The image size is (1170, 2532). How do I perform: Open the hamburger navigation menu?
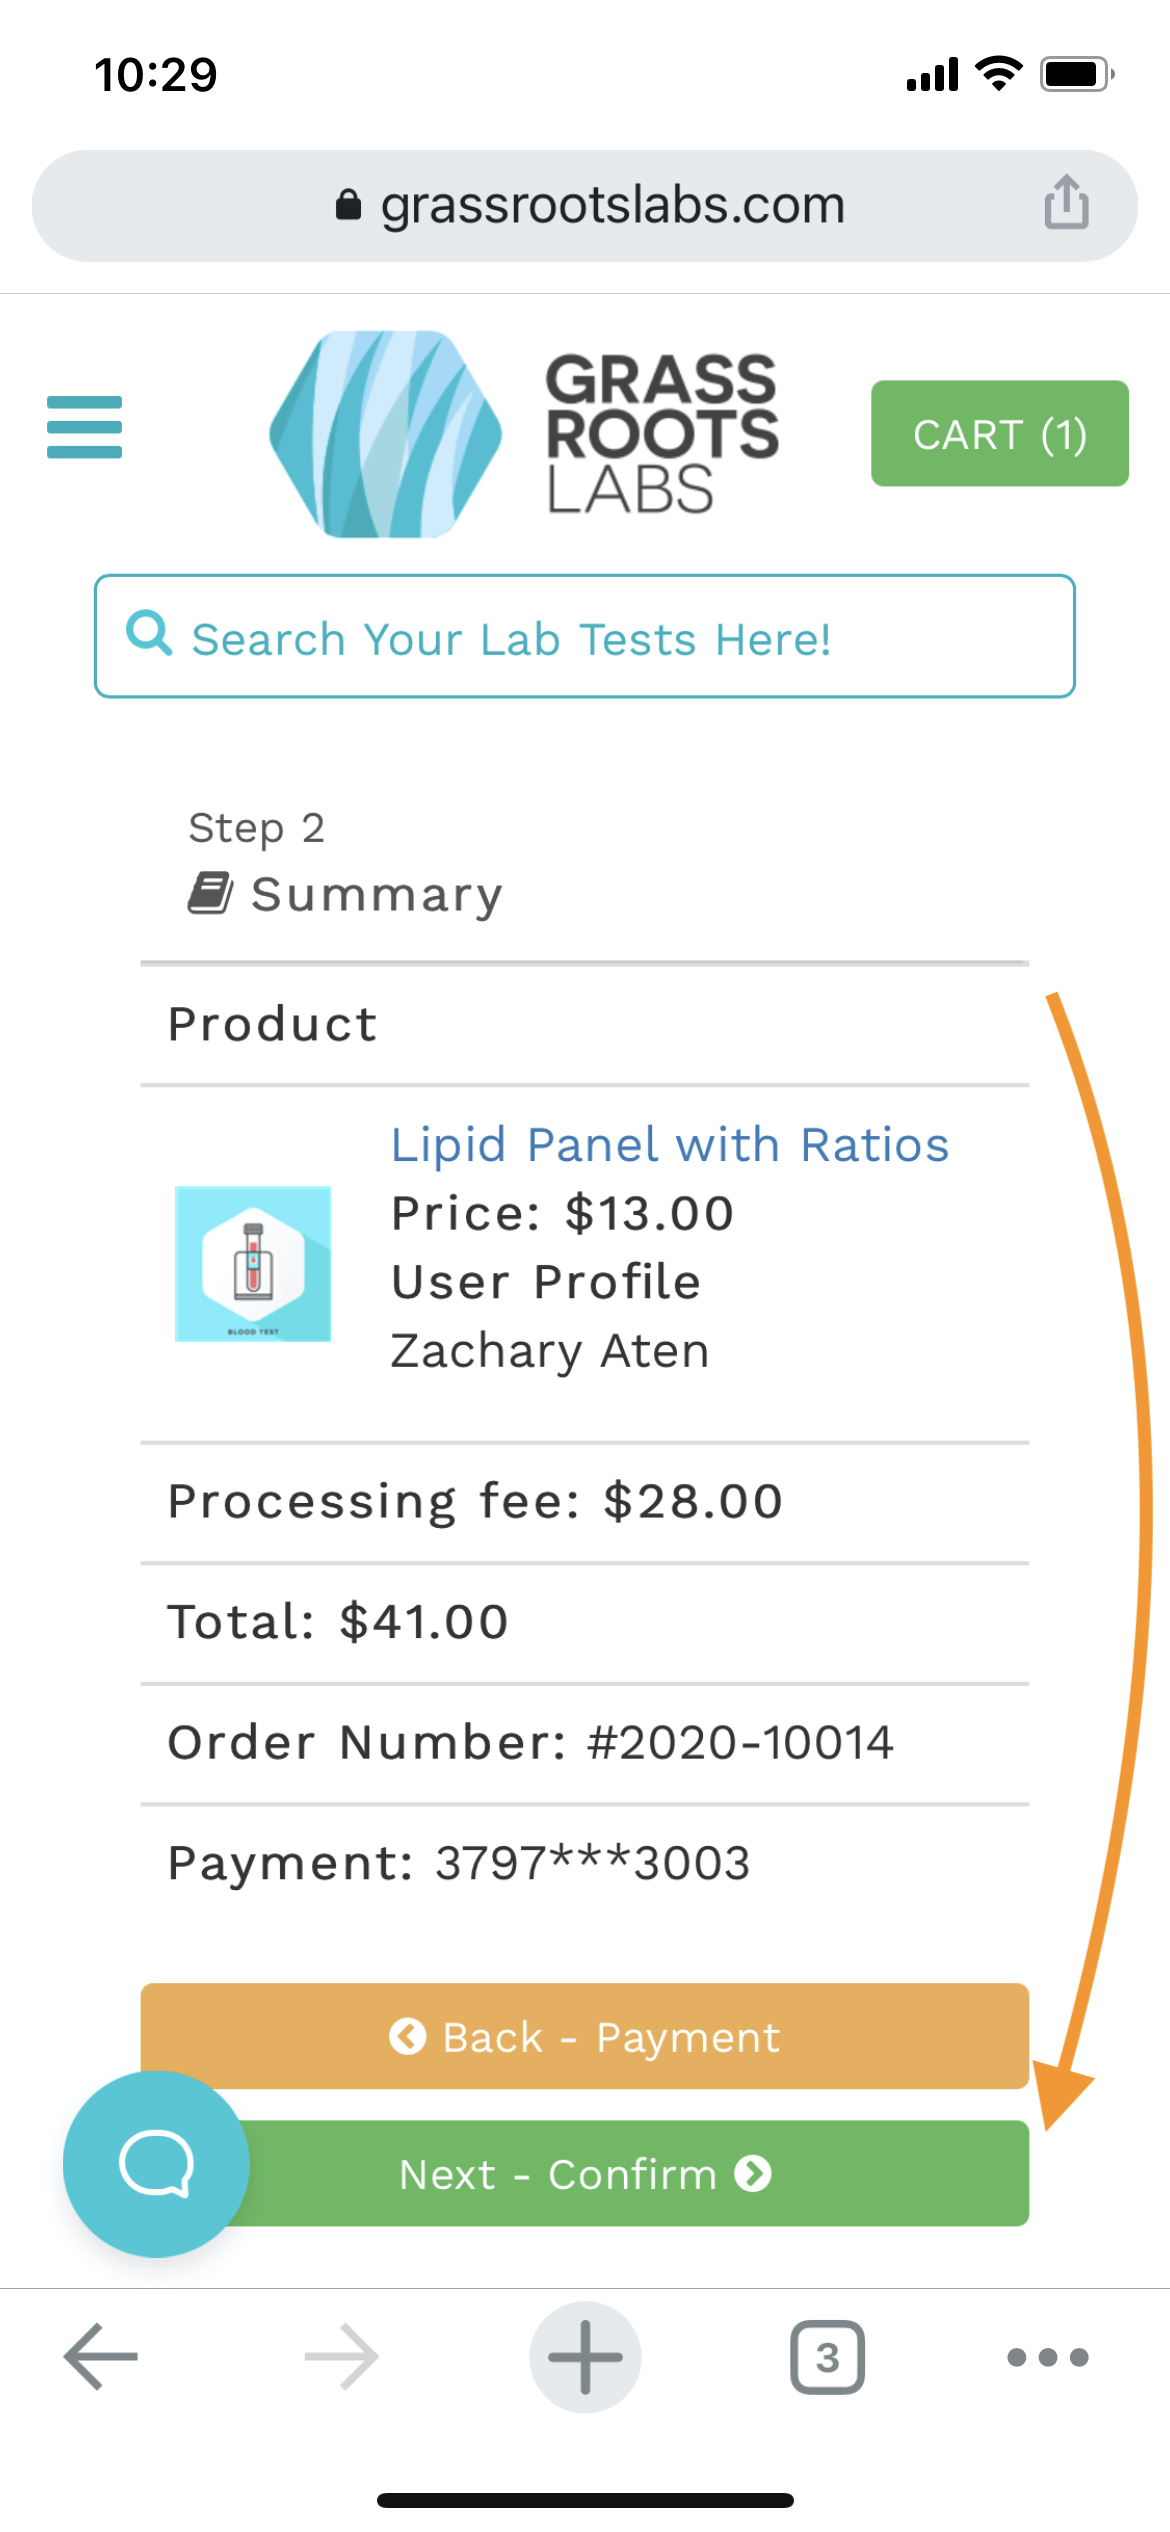84,427
